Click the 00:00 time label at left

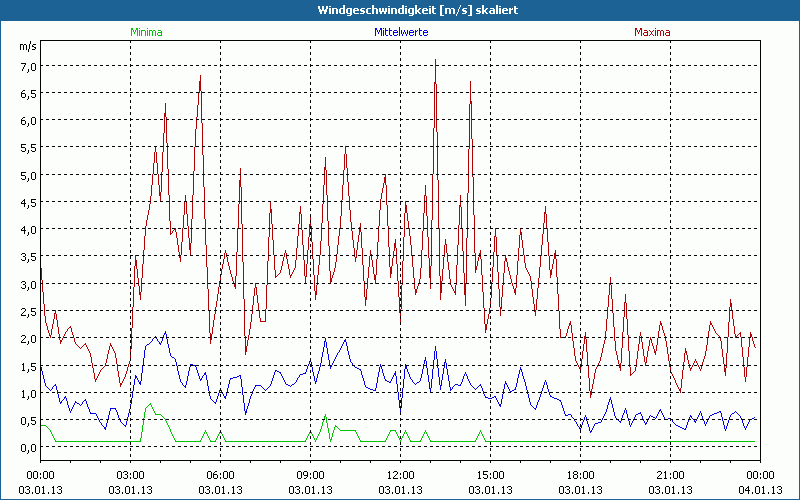tap(40, 474)
